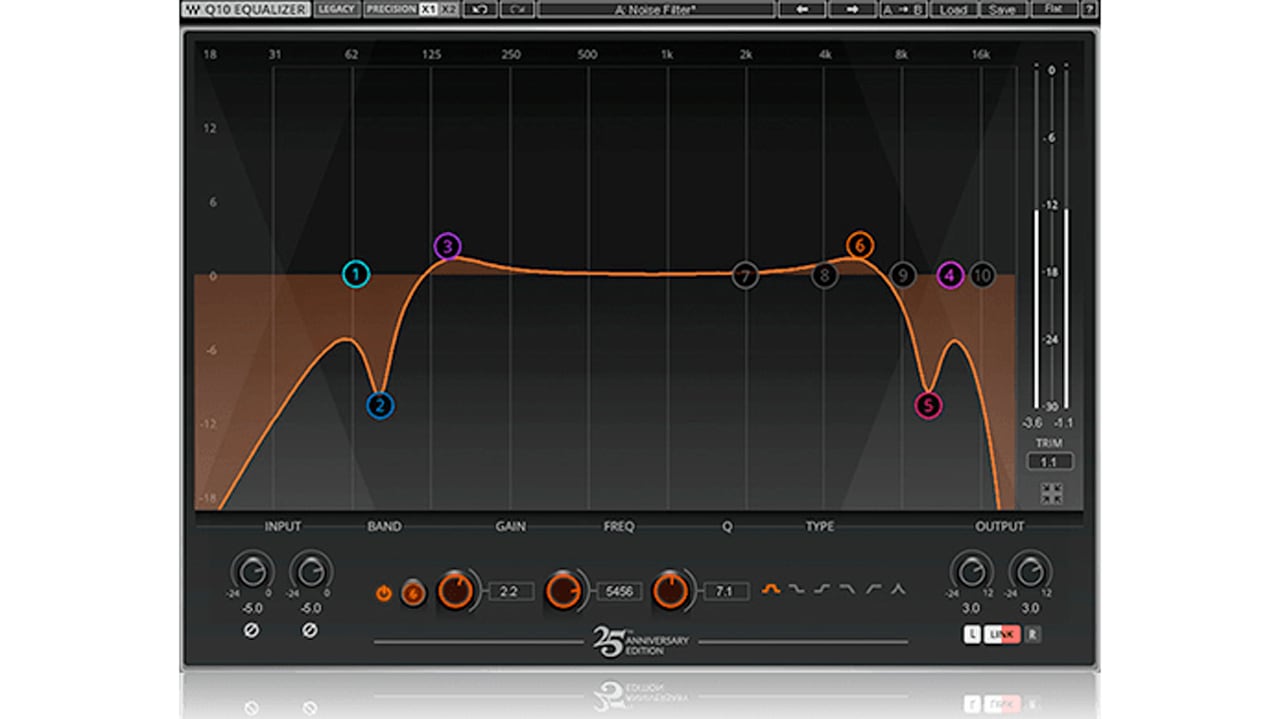
Task: Click the Save button
Action: pos(1001,9)
